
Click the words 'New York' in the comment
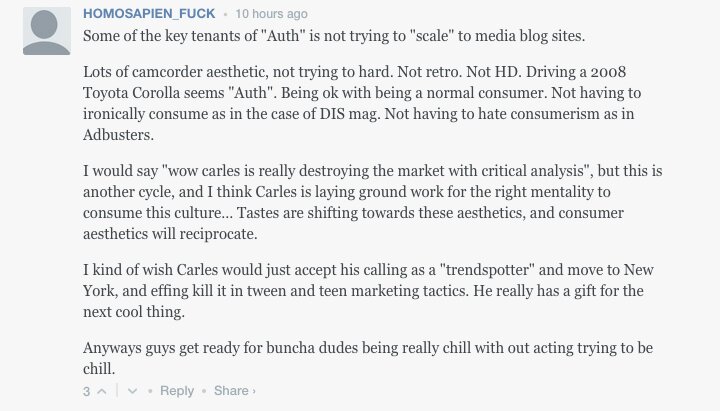[638, 270]
